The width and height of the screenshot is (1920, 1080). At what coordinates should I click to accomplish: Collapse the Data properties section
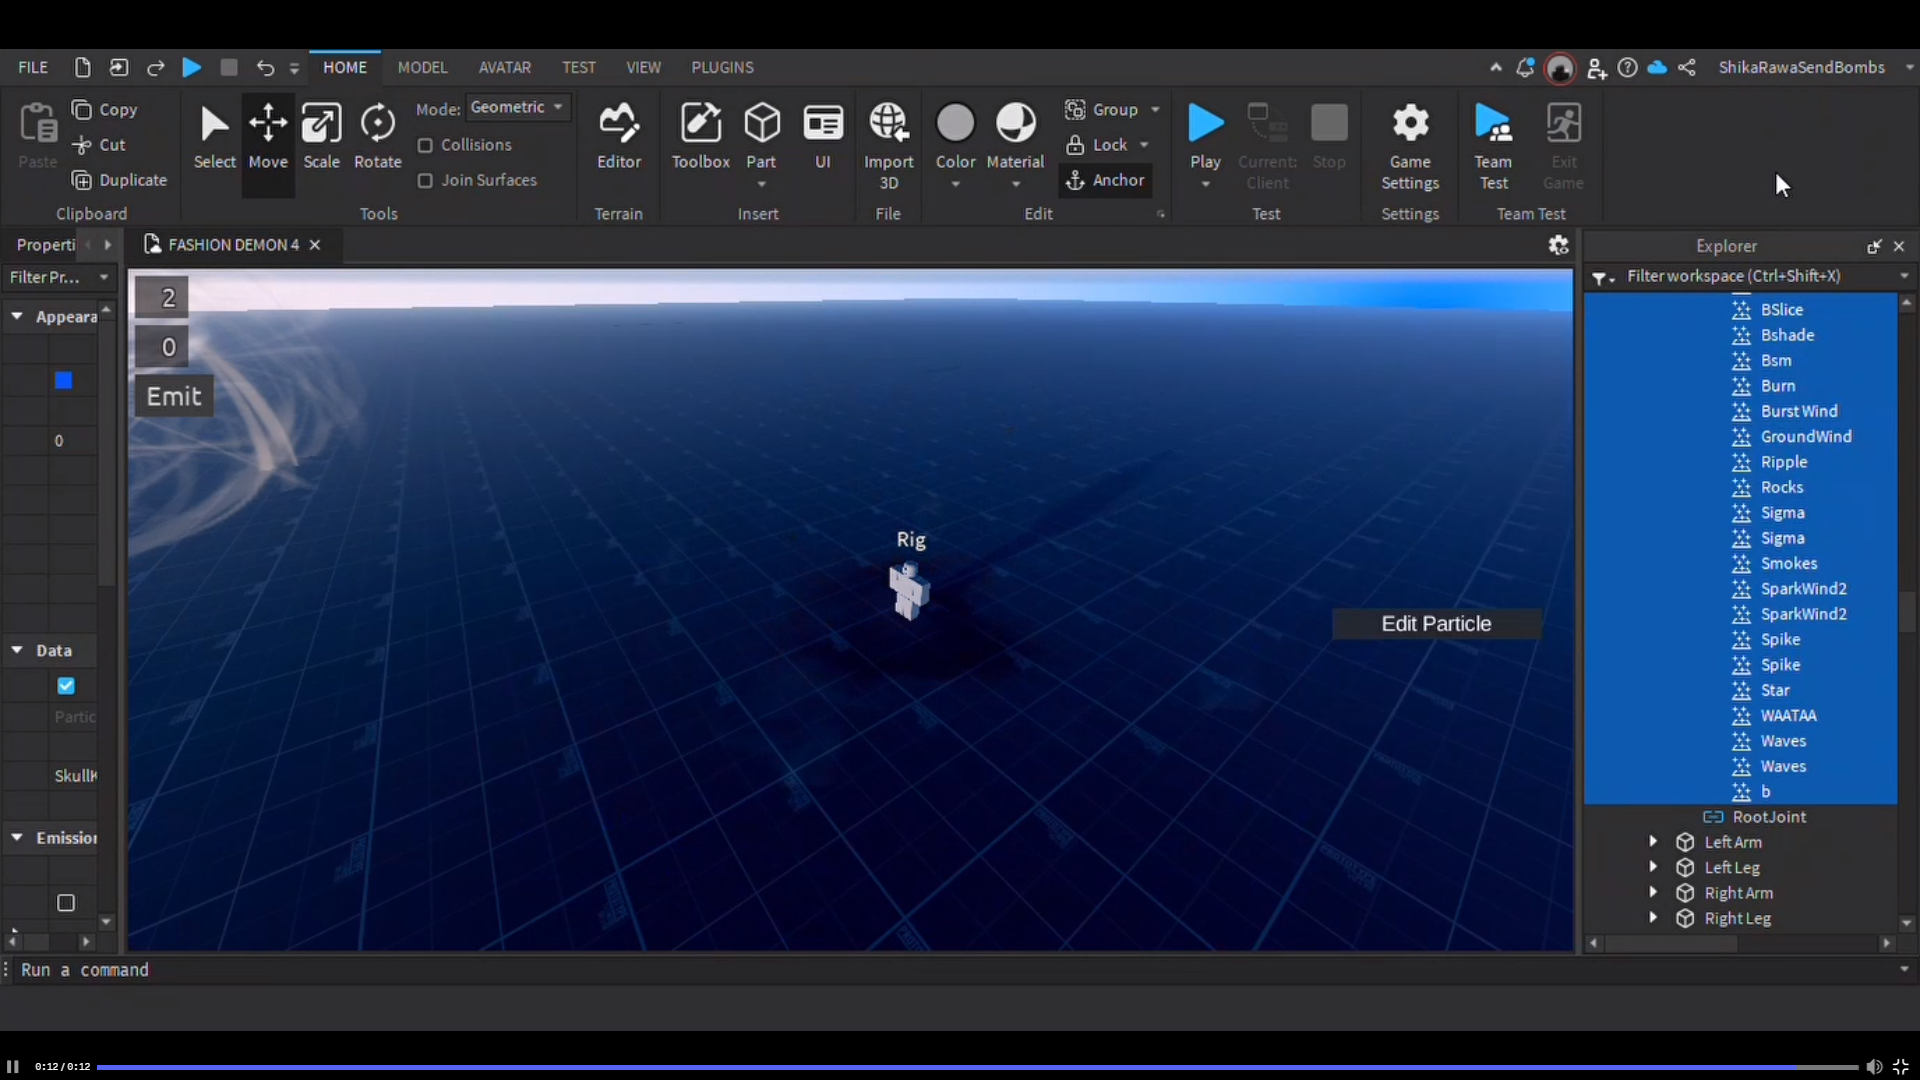pyautogui.click(x=17, y=650)
